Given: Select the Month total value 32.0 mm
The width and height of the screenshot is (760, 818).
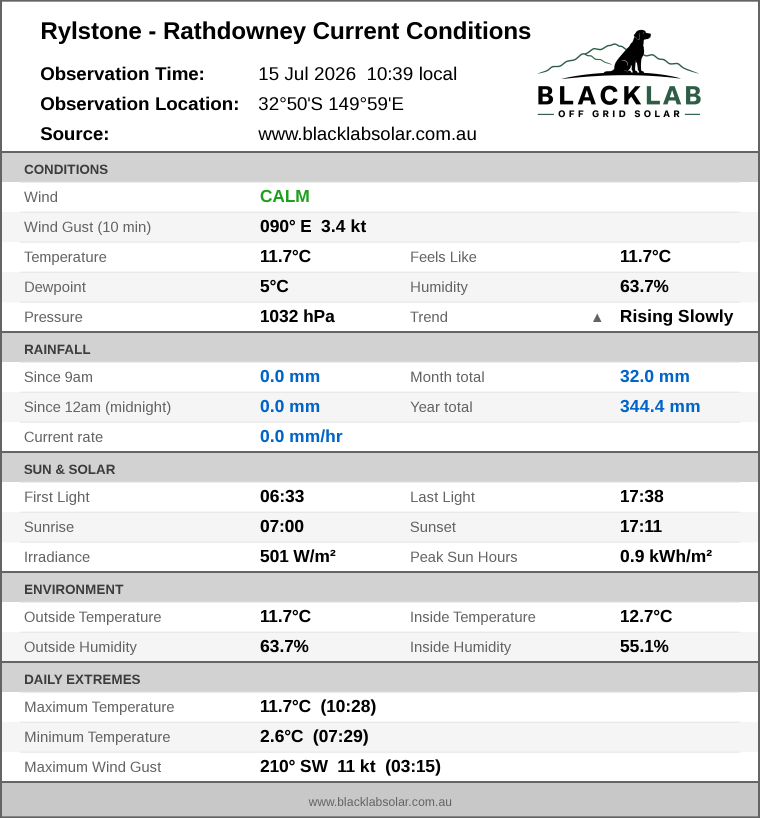Looking at the screenshot, I should [655, 376].
